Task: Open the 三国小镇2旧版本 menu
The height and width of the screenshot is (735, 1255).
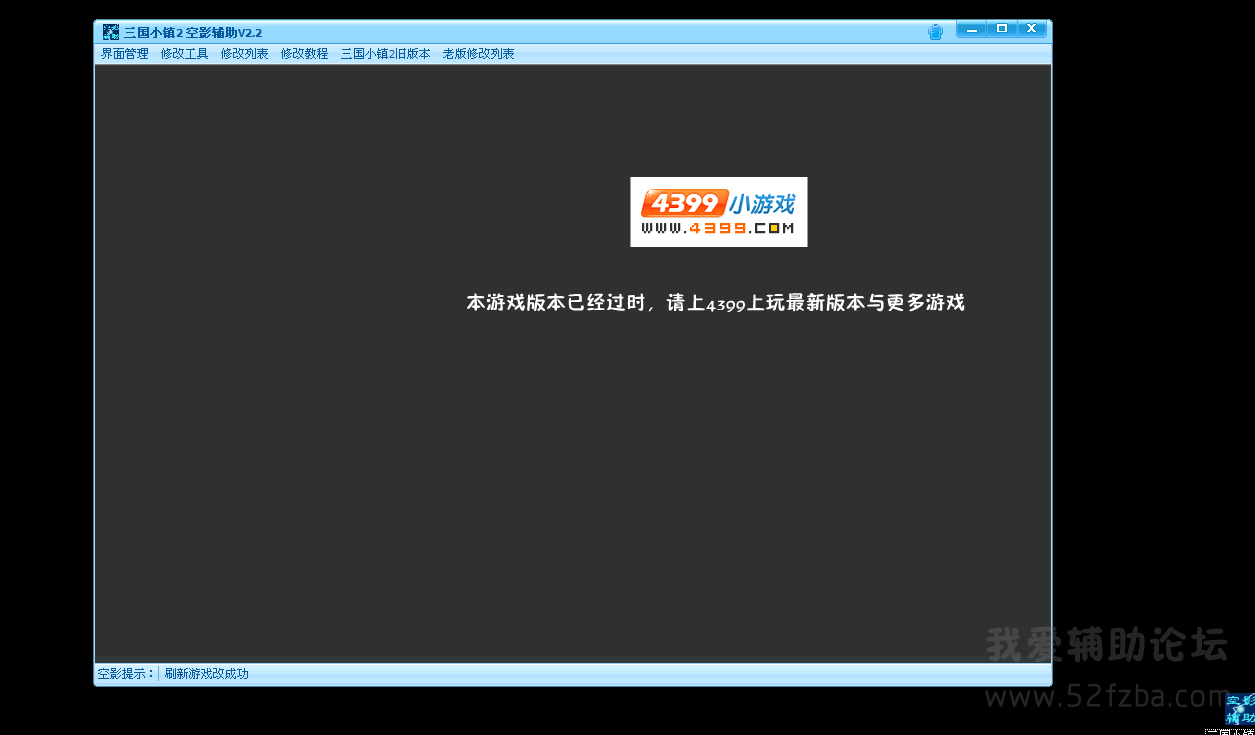Action: (x=385, y=54)
